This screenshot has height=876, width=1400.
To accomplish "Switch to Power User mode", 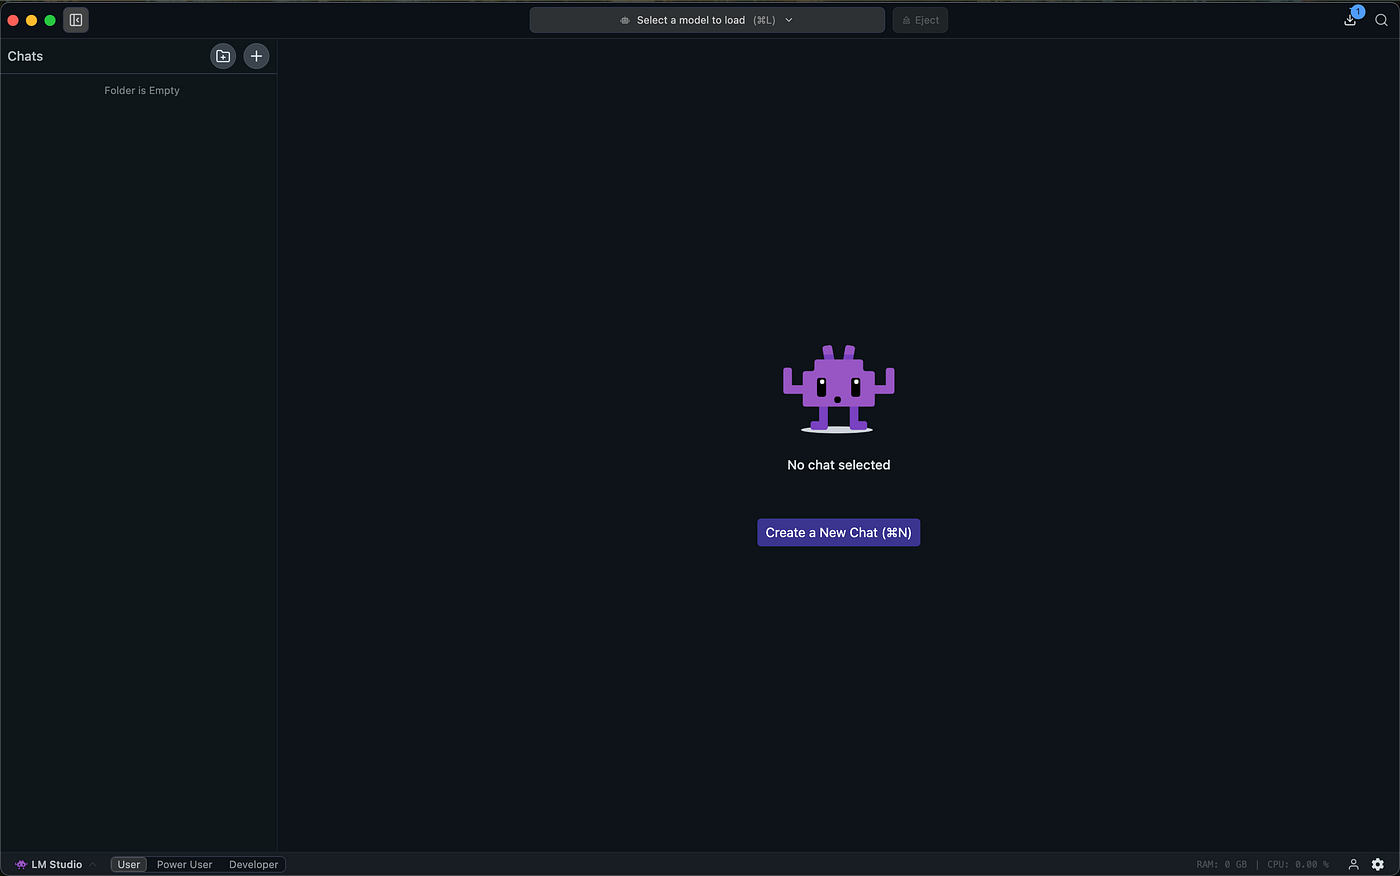I will [184, 864].
